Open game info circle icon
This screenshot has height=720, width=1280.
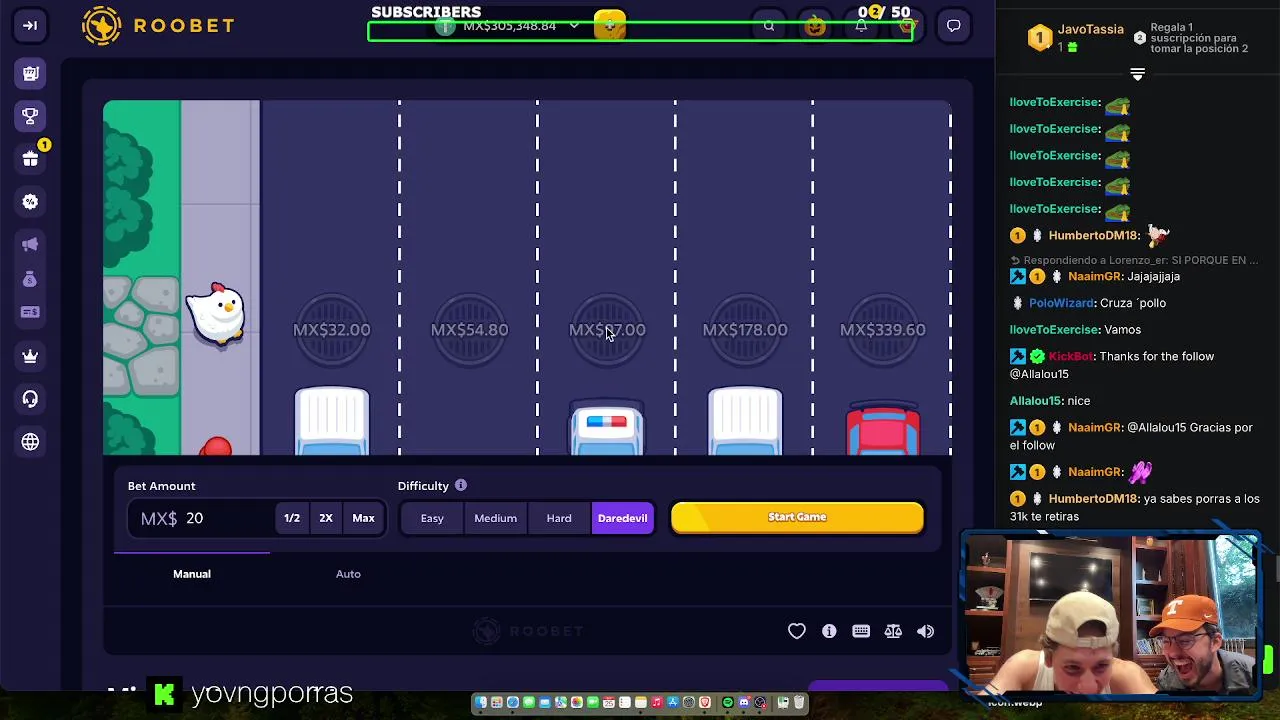(x=829, y=631)
